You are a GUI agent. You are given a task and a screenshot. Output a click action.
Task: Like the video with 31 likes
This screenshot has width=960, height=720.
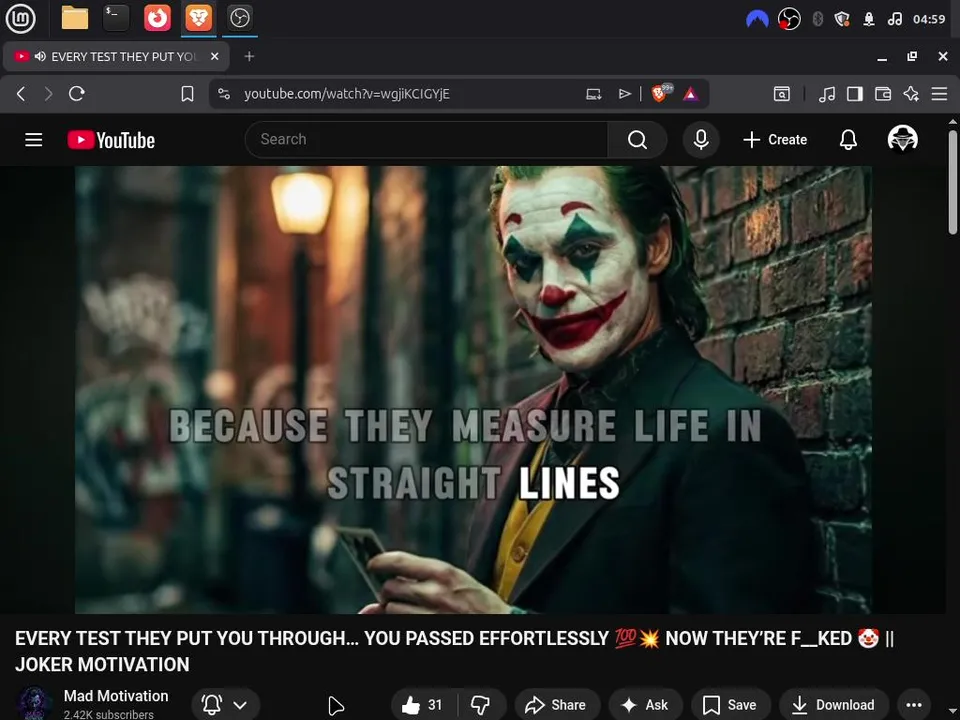coord(423,705)
